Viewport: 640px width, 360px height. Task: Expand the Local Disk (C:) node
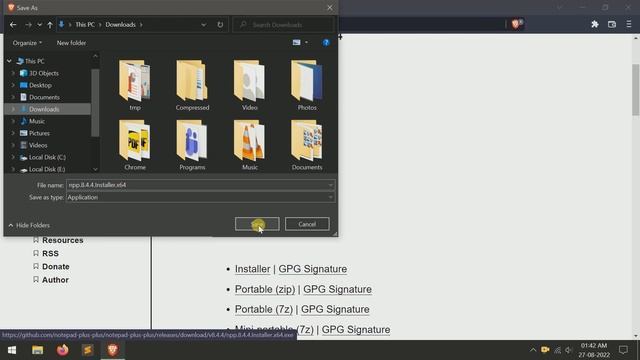(x=13, y=157)
